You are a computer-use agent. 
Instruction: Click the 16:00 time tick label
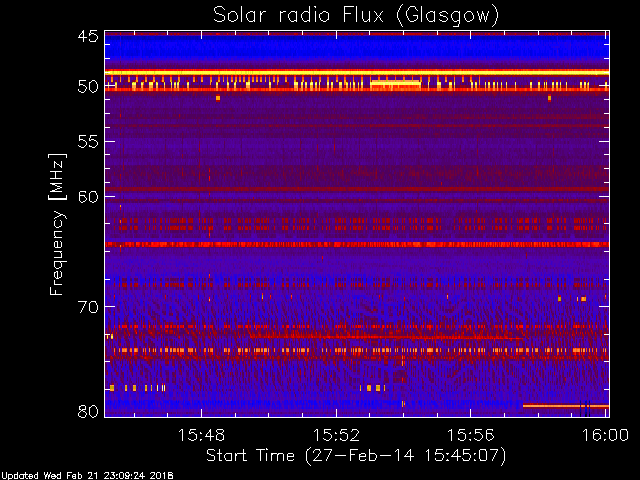click(605, 435)
